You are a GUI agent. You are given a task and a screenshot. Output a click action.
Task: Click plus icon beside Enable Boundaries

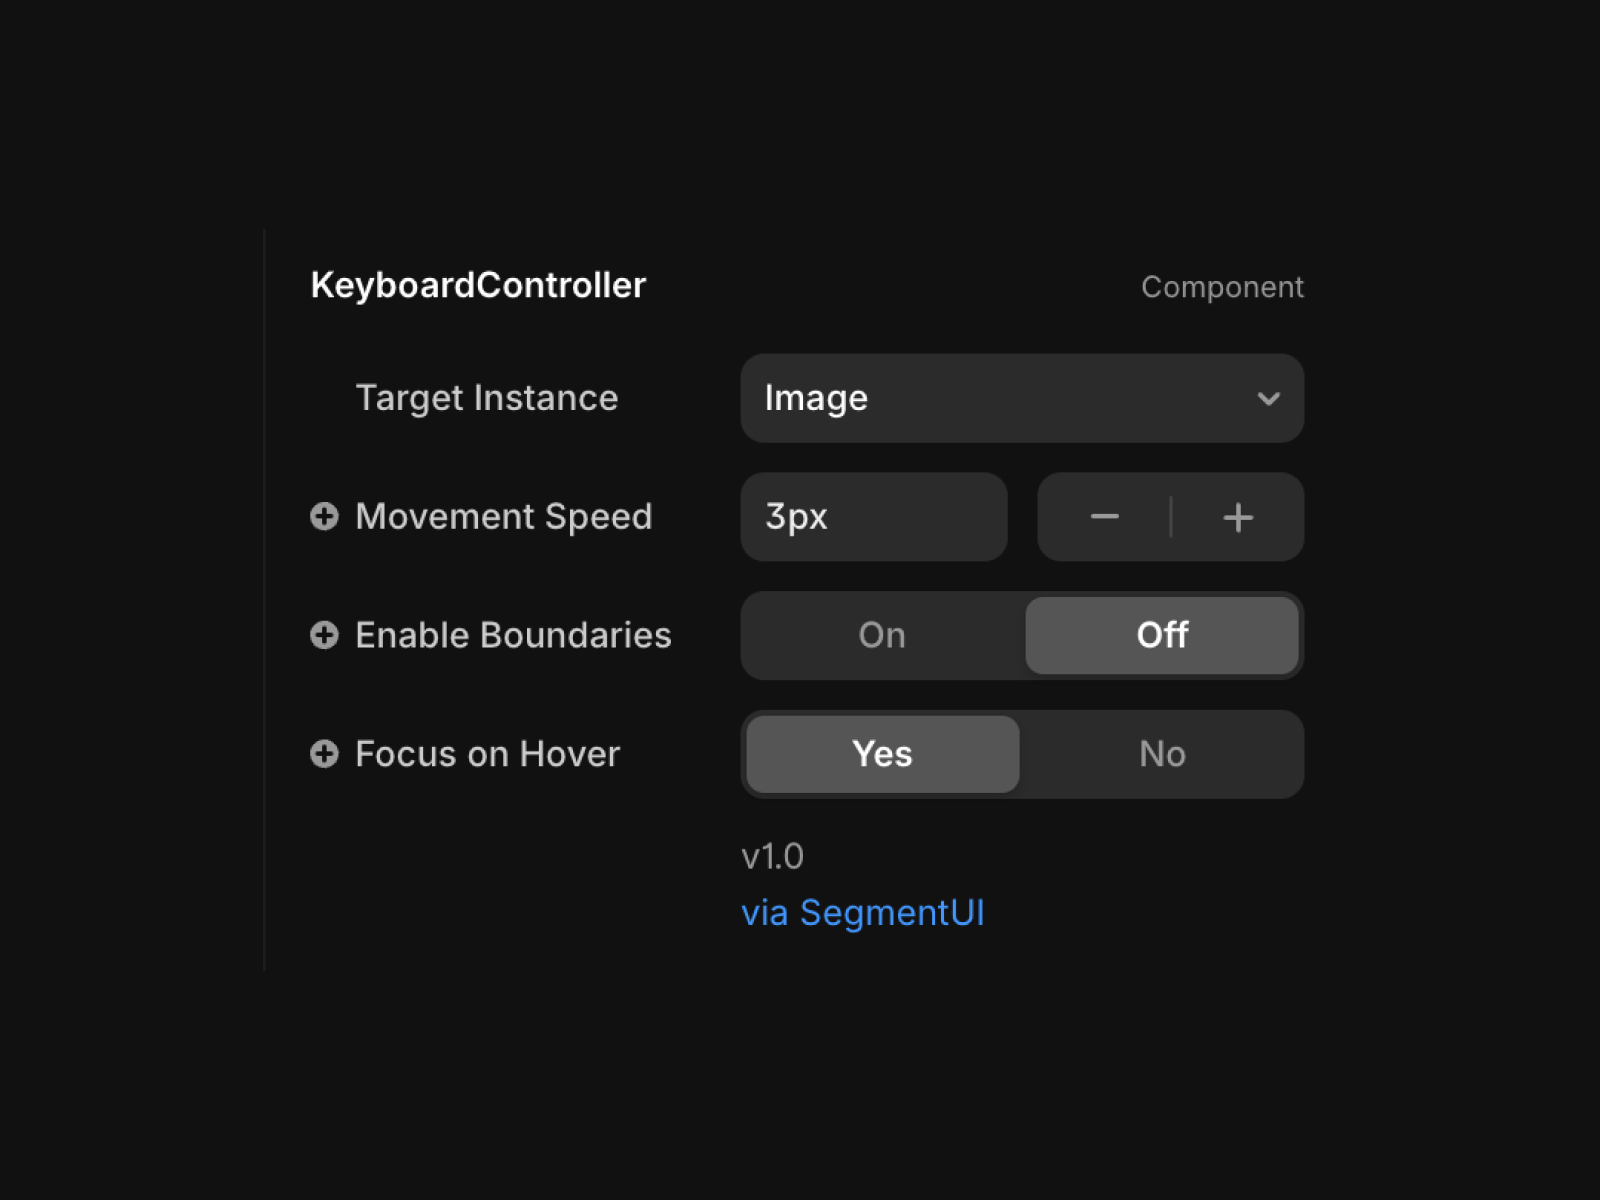[324, 635]
